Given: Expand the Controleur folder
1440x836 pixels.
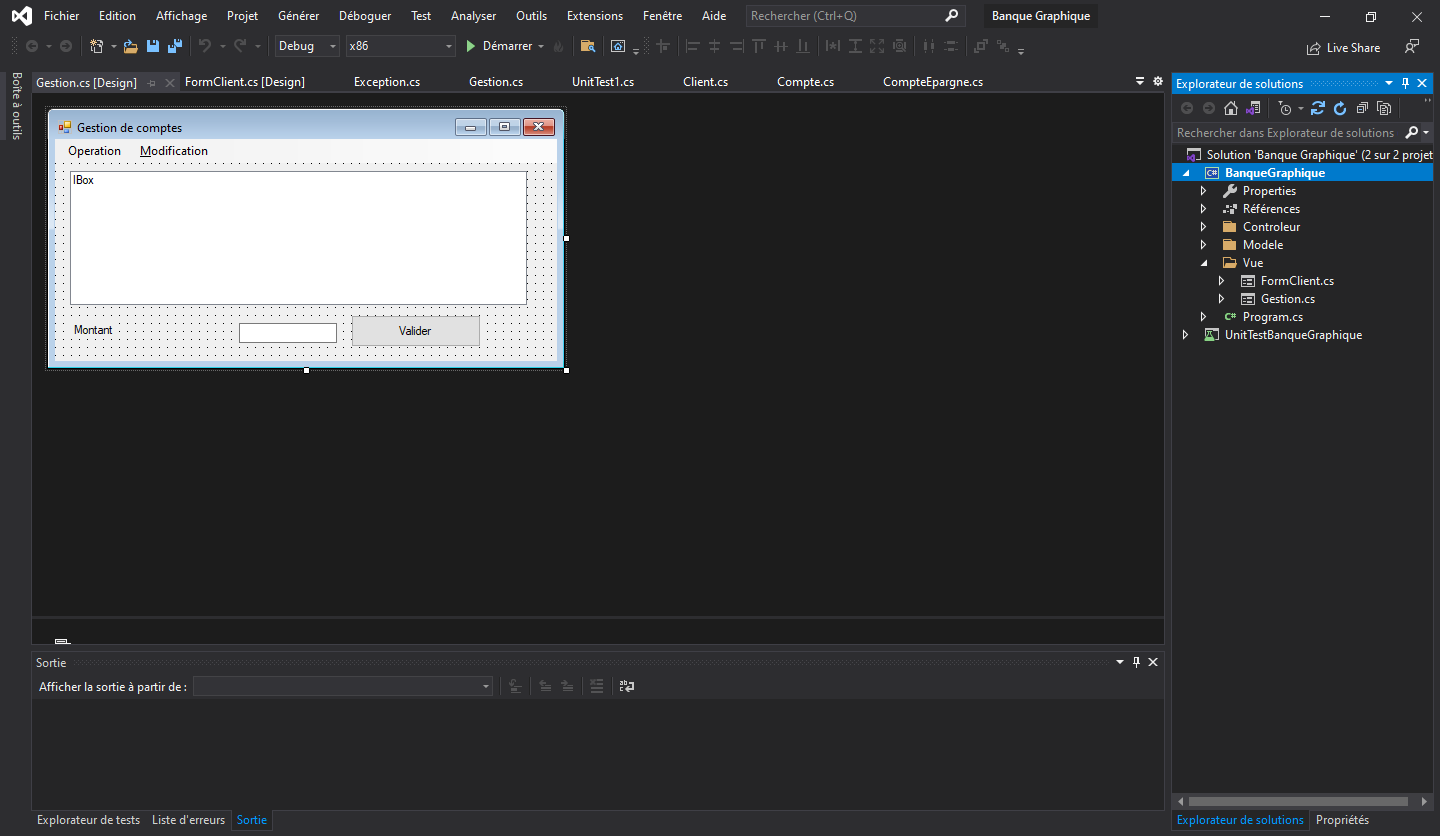Looking at the screenshot, I should 1203,227.
